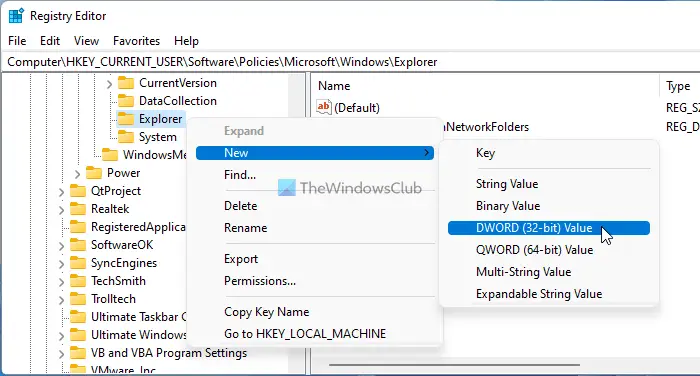Select the System key label
700x376 pixels.
pyautogui.click(x=158, y=137)
